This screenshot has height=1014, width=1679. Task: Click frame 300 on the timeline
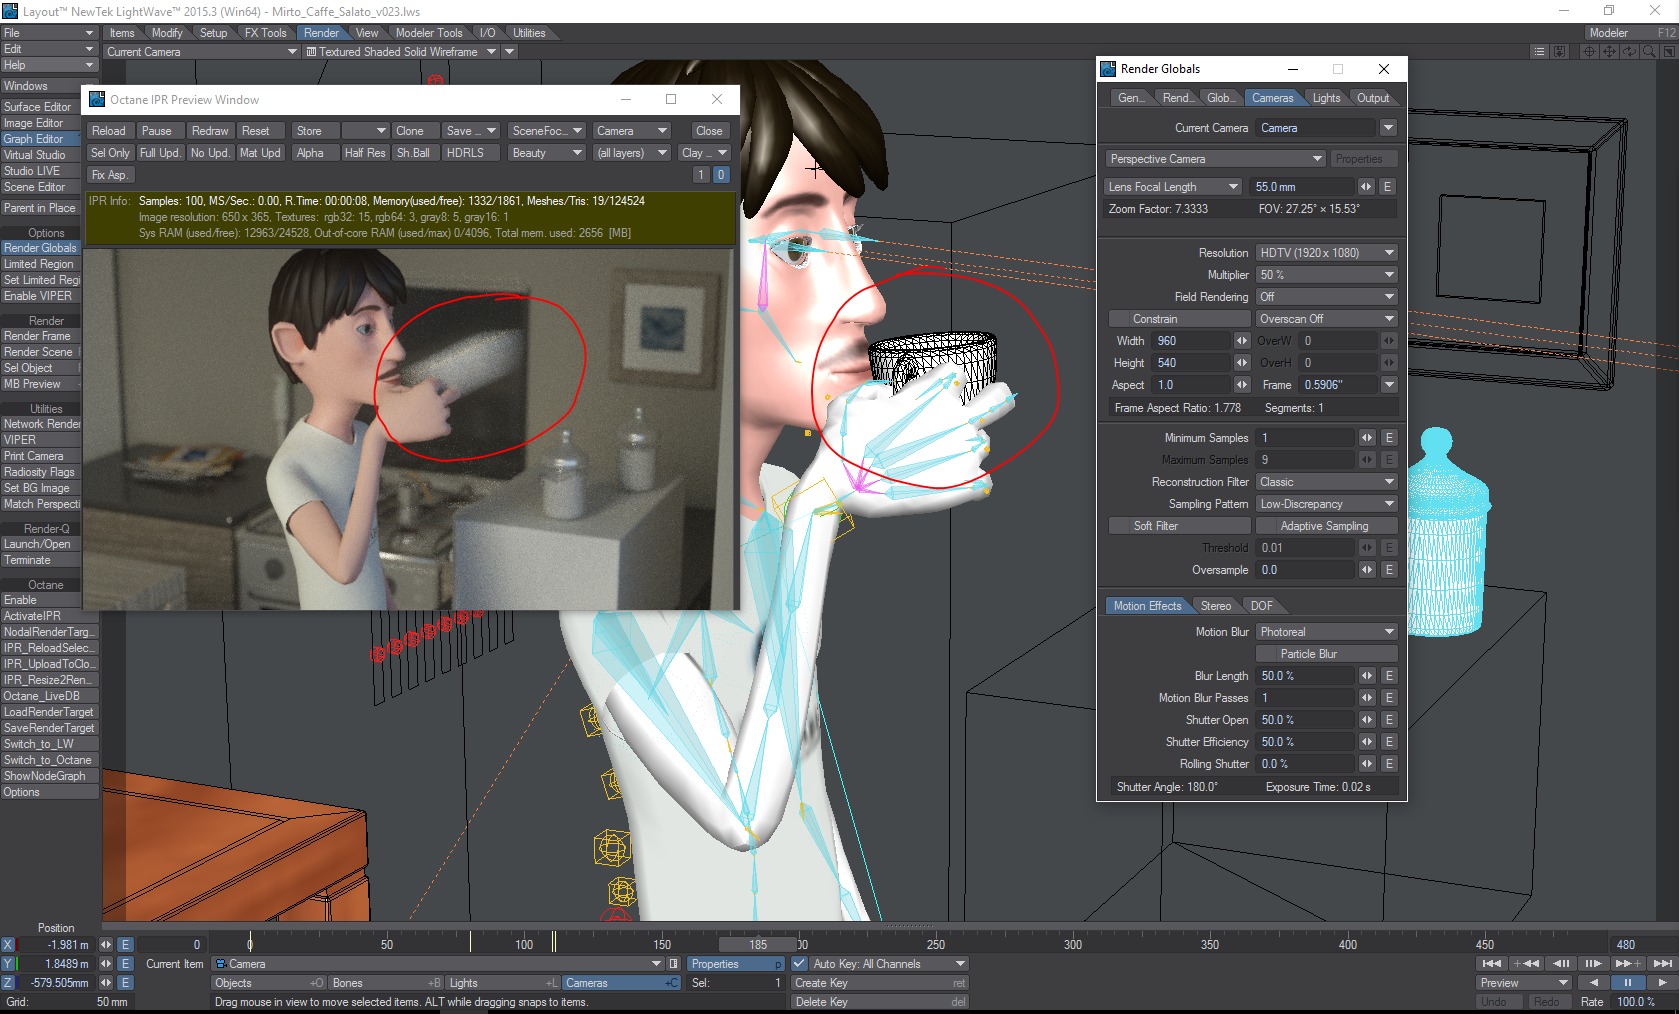[1073, 944]
